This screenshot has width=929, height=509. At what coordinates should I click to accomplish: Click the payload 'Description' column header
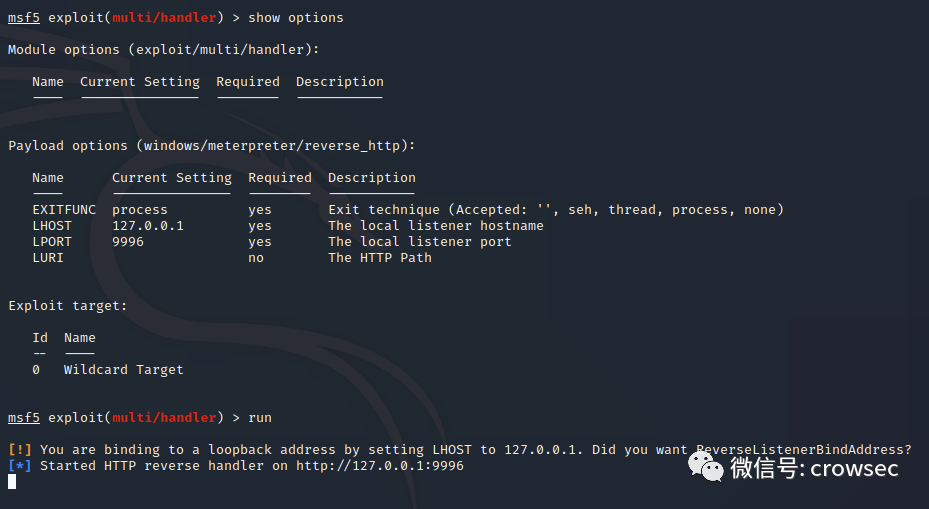click(x=372, y=178)
